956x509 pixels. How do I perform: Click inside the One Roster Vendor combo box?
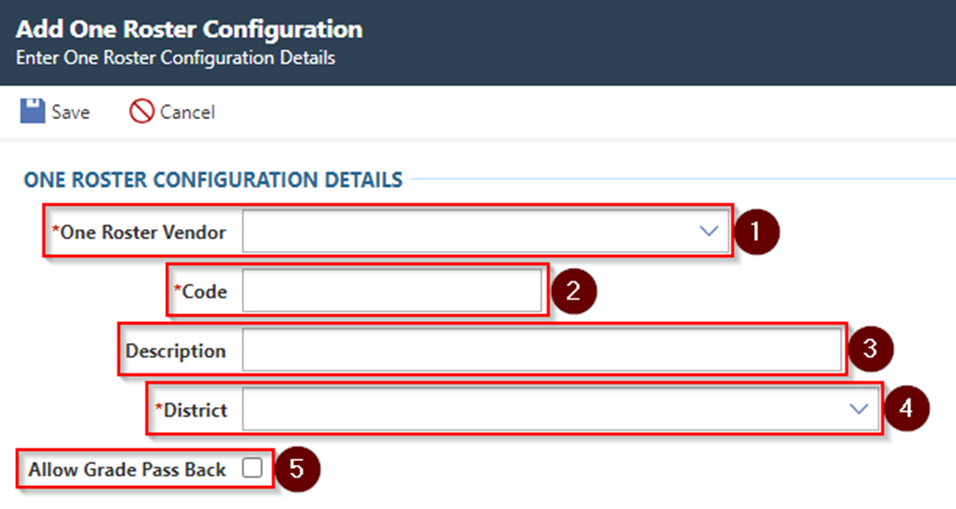(485, 231)
